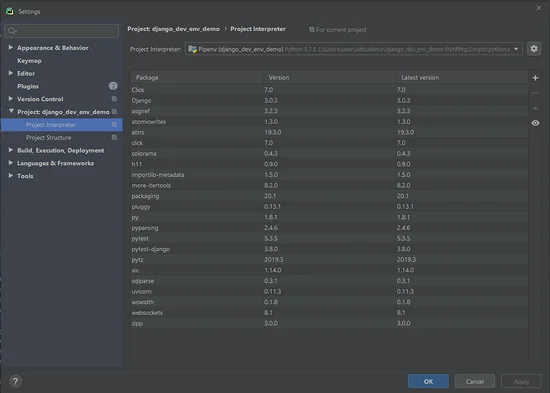Click the minus icon to uninstall package
This screenshot has height=393, width=550.
[x=535, y=93]
